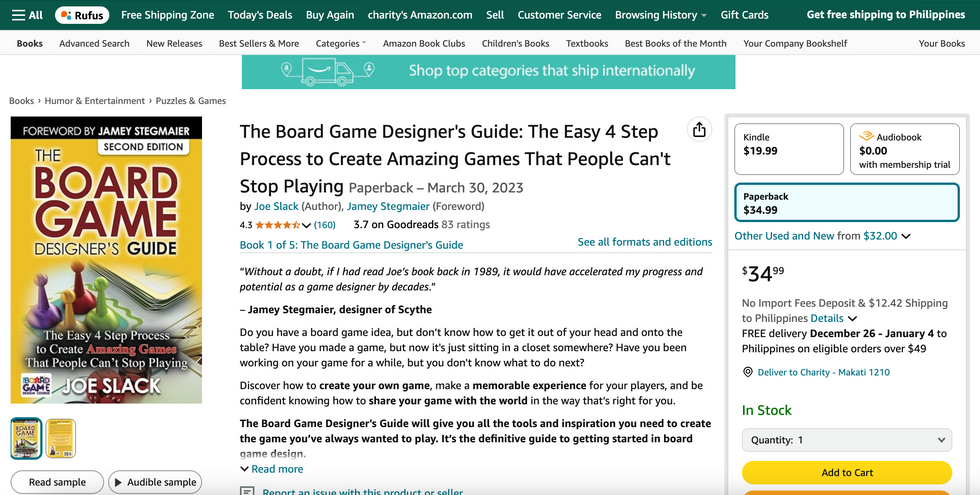Click the Shop top categories international banner
Screen dimensions: 980x495
pos(488,72)
